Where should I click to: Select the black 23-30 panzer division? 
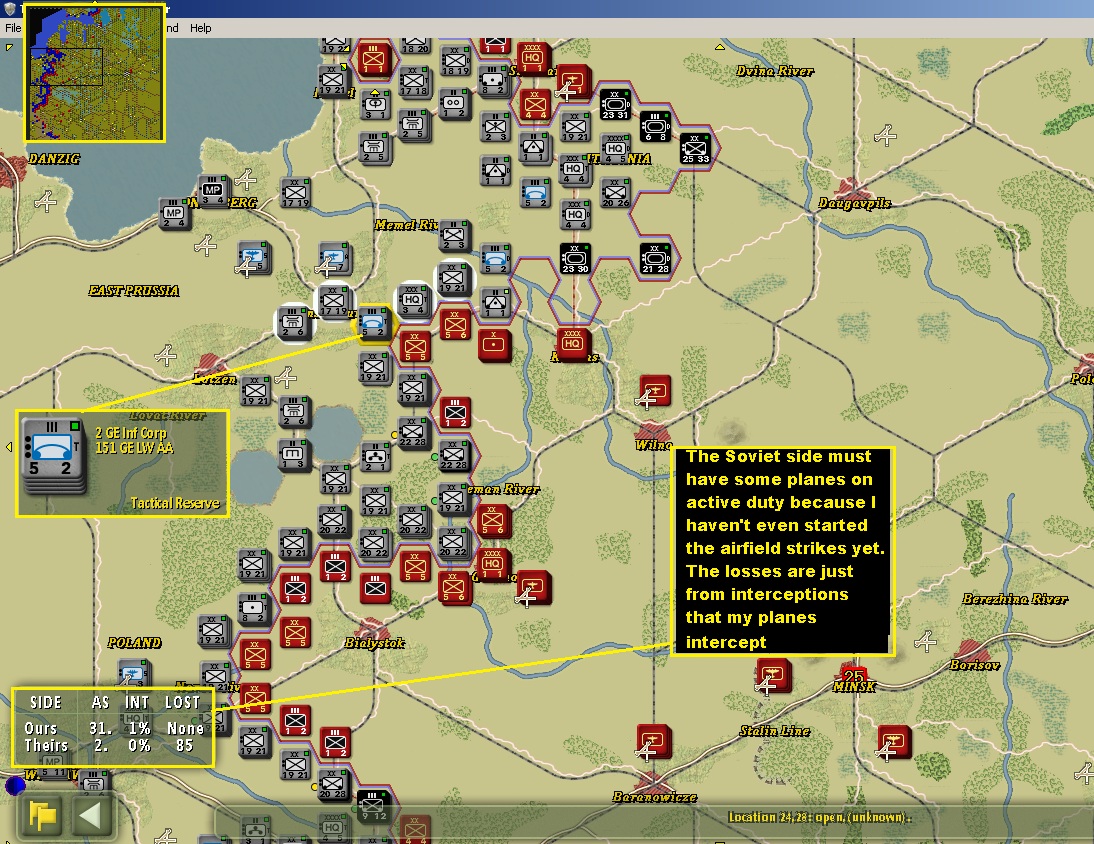pos(575,258)
